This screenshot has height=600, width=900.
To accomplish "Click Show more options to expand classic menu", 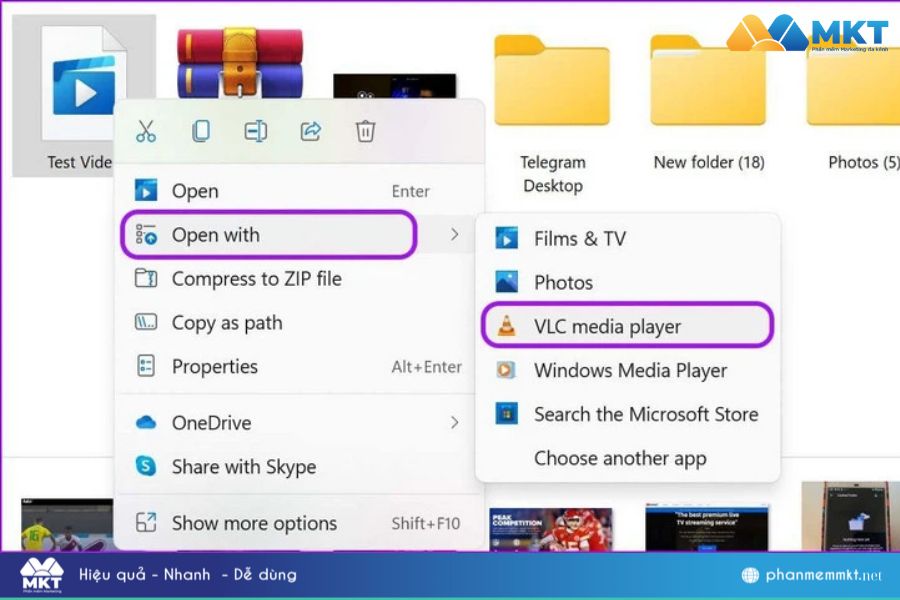I will (x=253, y=523).
